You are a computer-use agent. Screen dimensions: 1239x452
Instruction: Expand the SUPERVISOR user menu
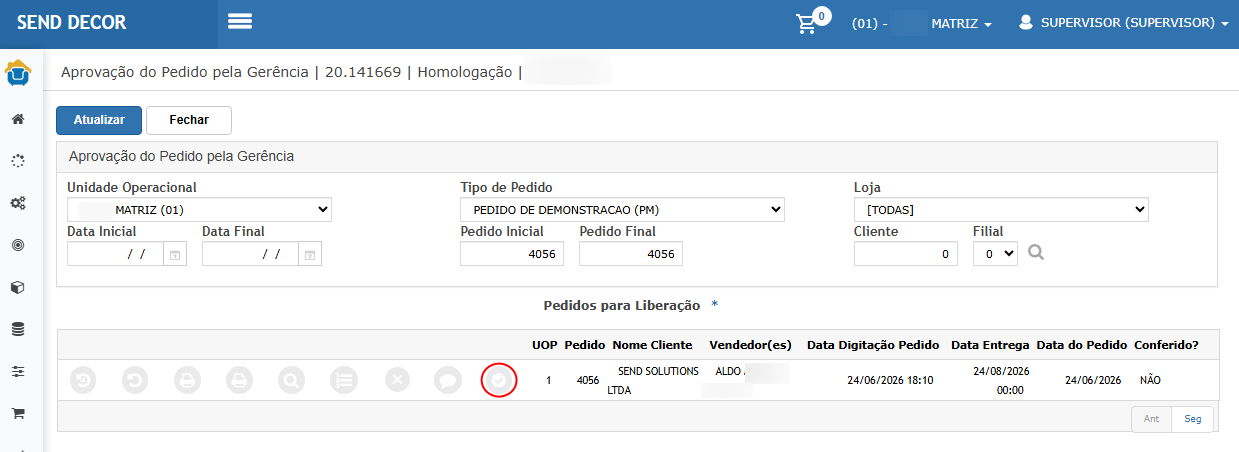1123,23
